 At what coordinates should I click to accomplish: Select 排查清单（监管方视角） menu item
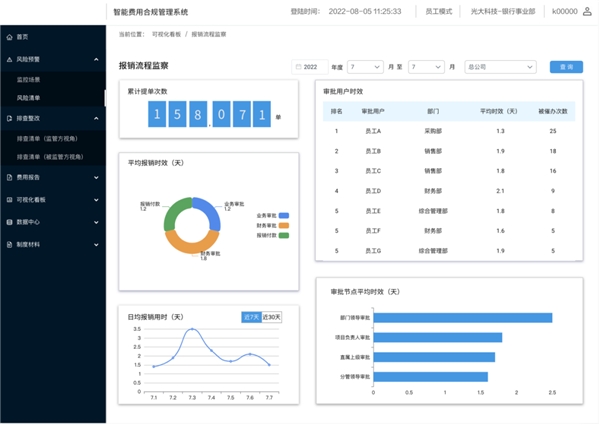49,138
